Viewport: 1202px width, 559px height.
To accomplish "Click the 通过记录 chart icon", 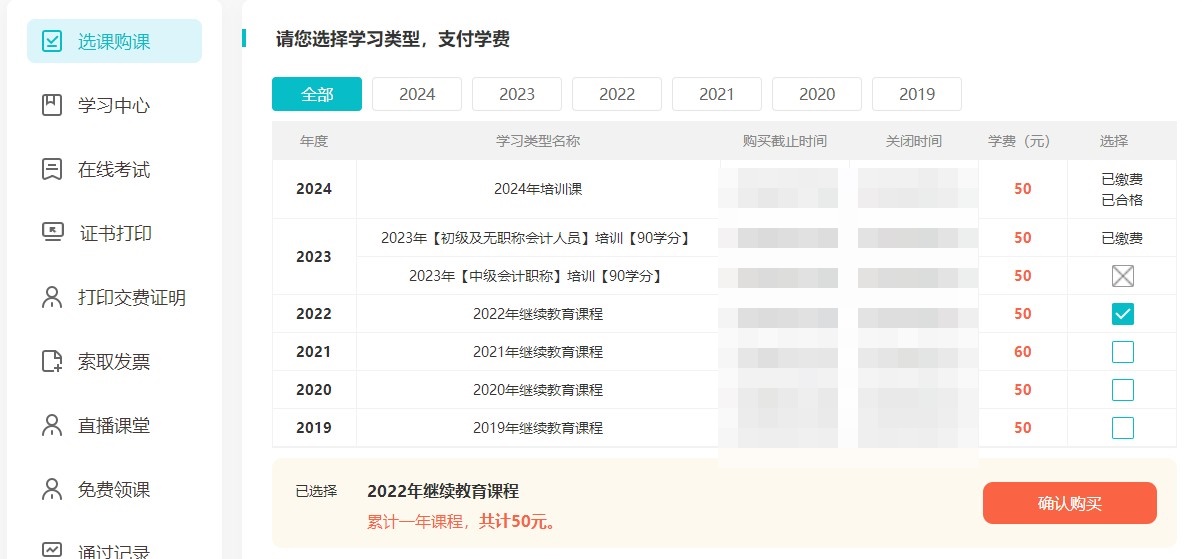I will [x=52, y=550].
